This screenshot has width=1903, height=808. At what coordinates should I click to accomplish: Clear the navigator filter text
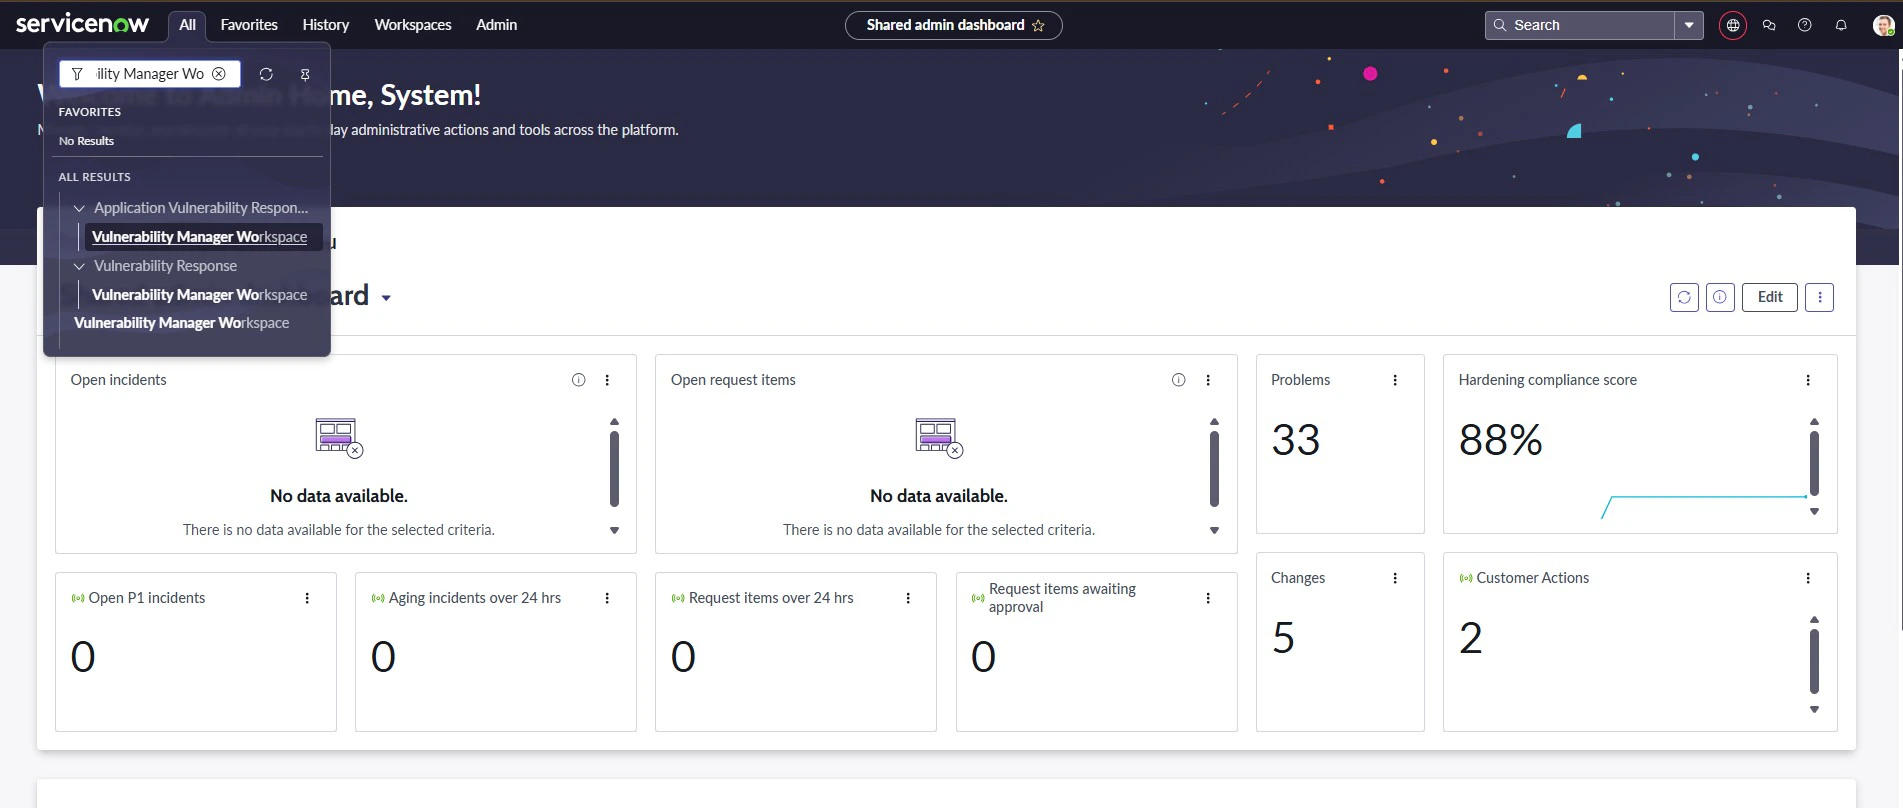click(x=219, y=74)
